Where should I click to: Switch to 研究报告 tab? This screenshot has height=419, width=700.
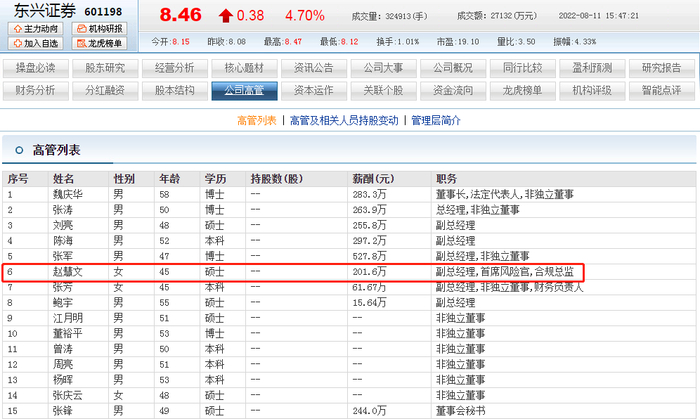(x=662, y=68)
